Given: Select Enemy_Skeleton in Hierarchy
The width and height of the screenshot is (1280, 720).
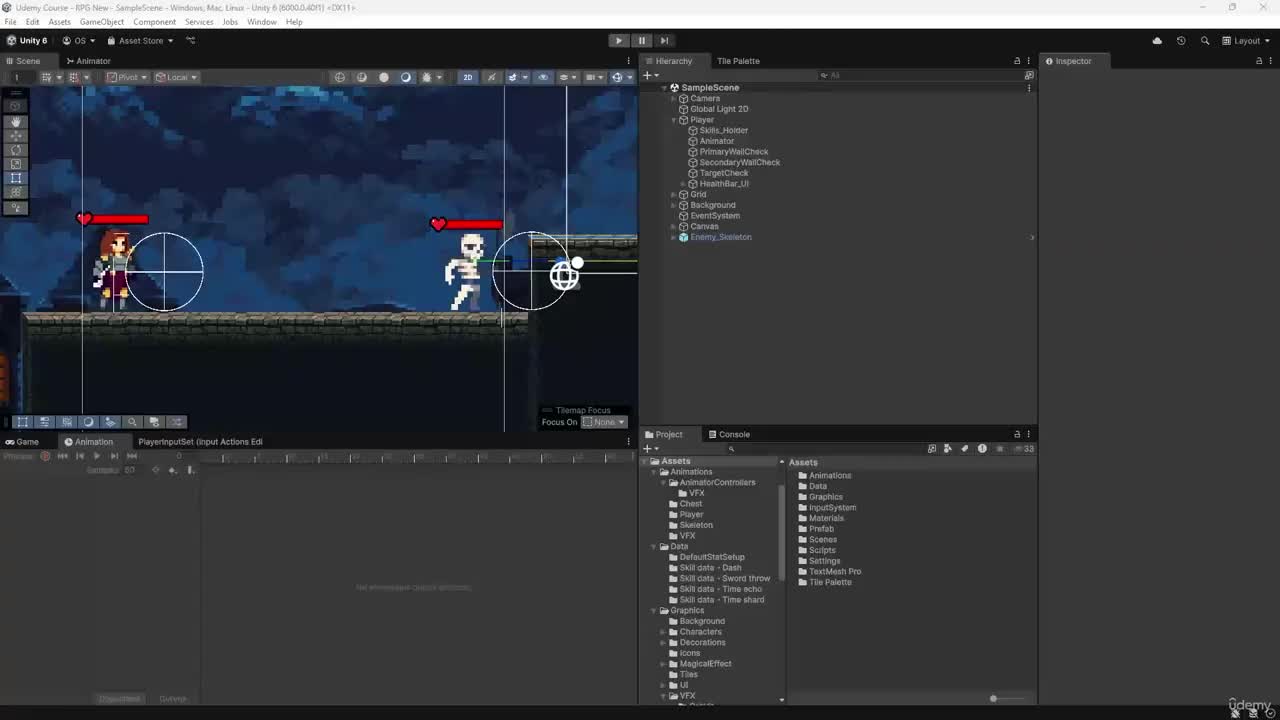Looking at the screenshot, I should pos(720,238).
